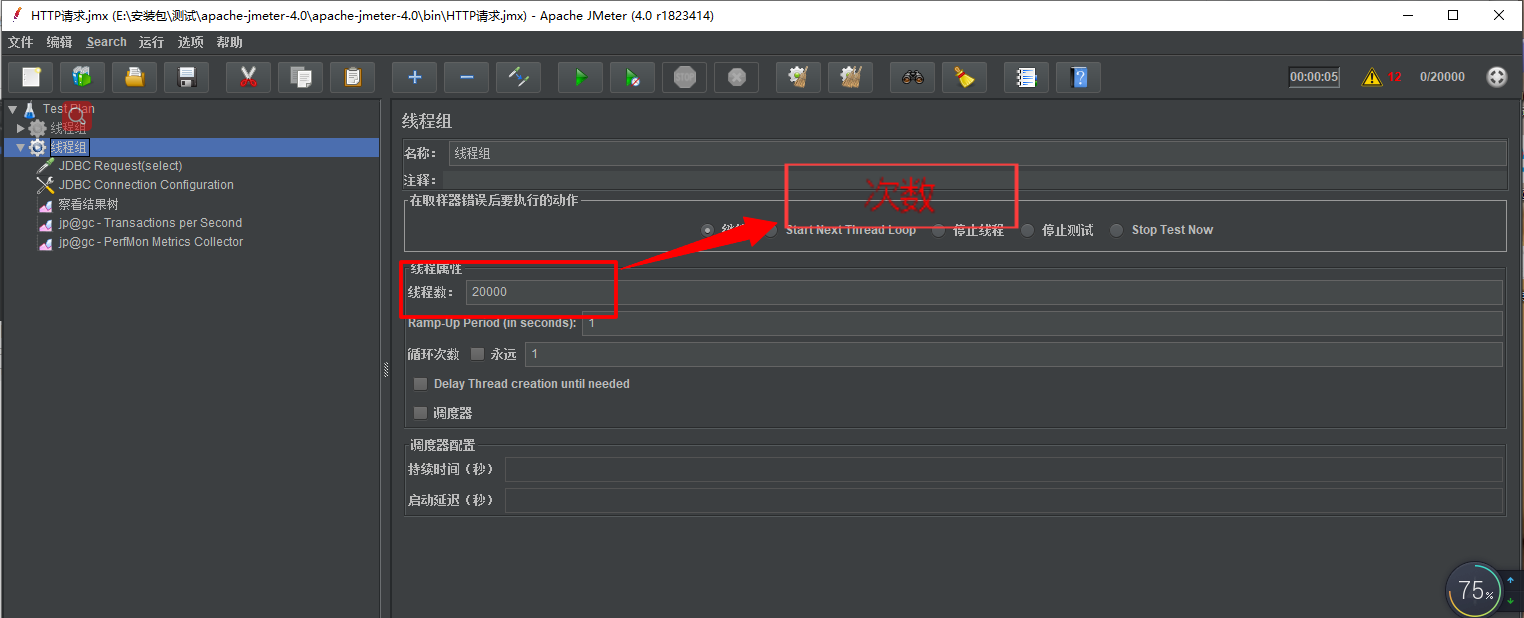Click Start no pauses icon
Viewport: 1524px width, 618px height.
[x=632, y=77]
